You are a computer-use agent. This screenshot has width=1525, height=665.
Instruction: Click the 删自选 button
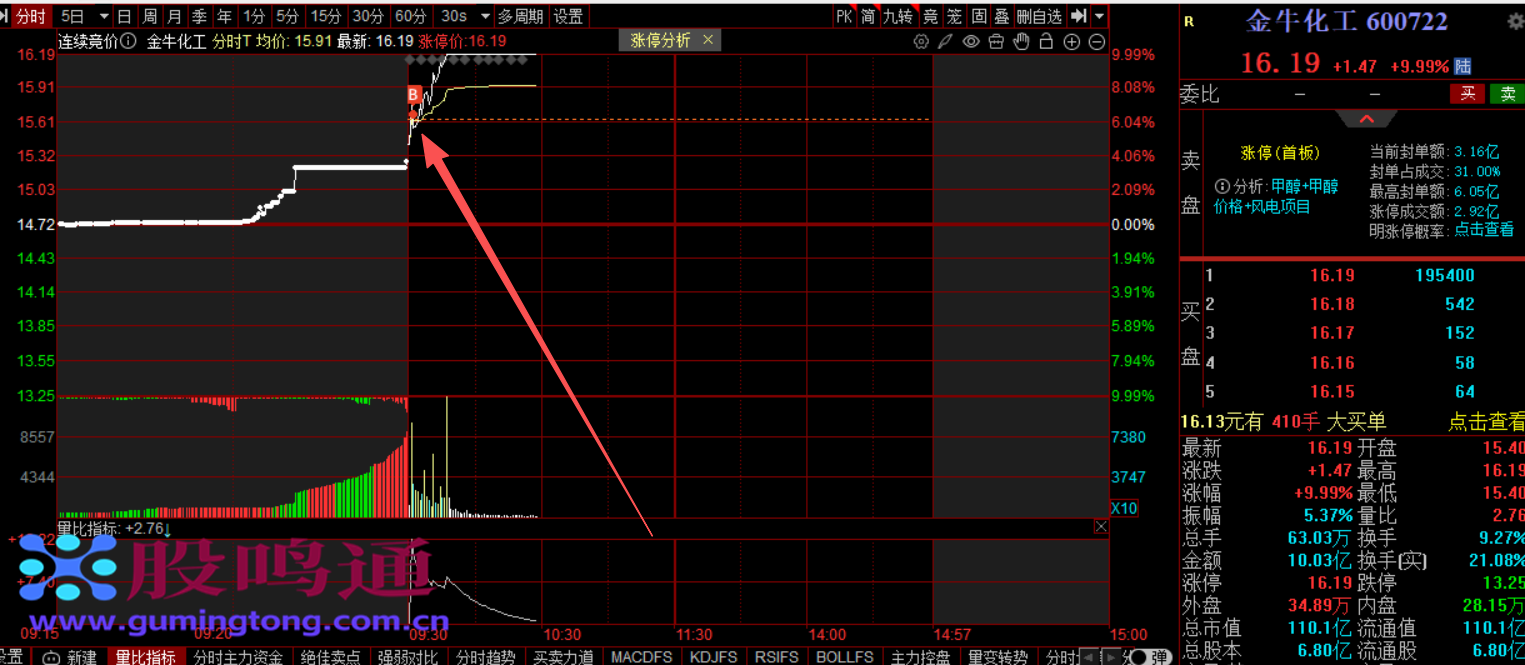click(1039, 16)
